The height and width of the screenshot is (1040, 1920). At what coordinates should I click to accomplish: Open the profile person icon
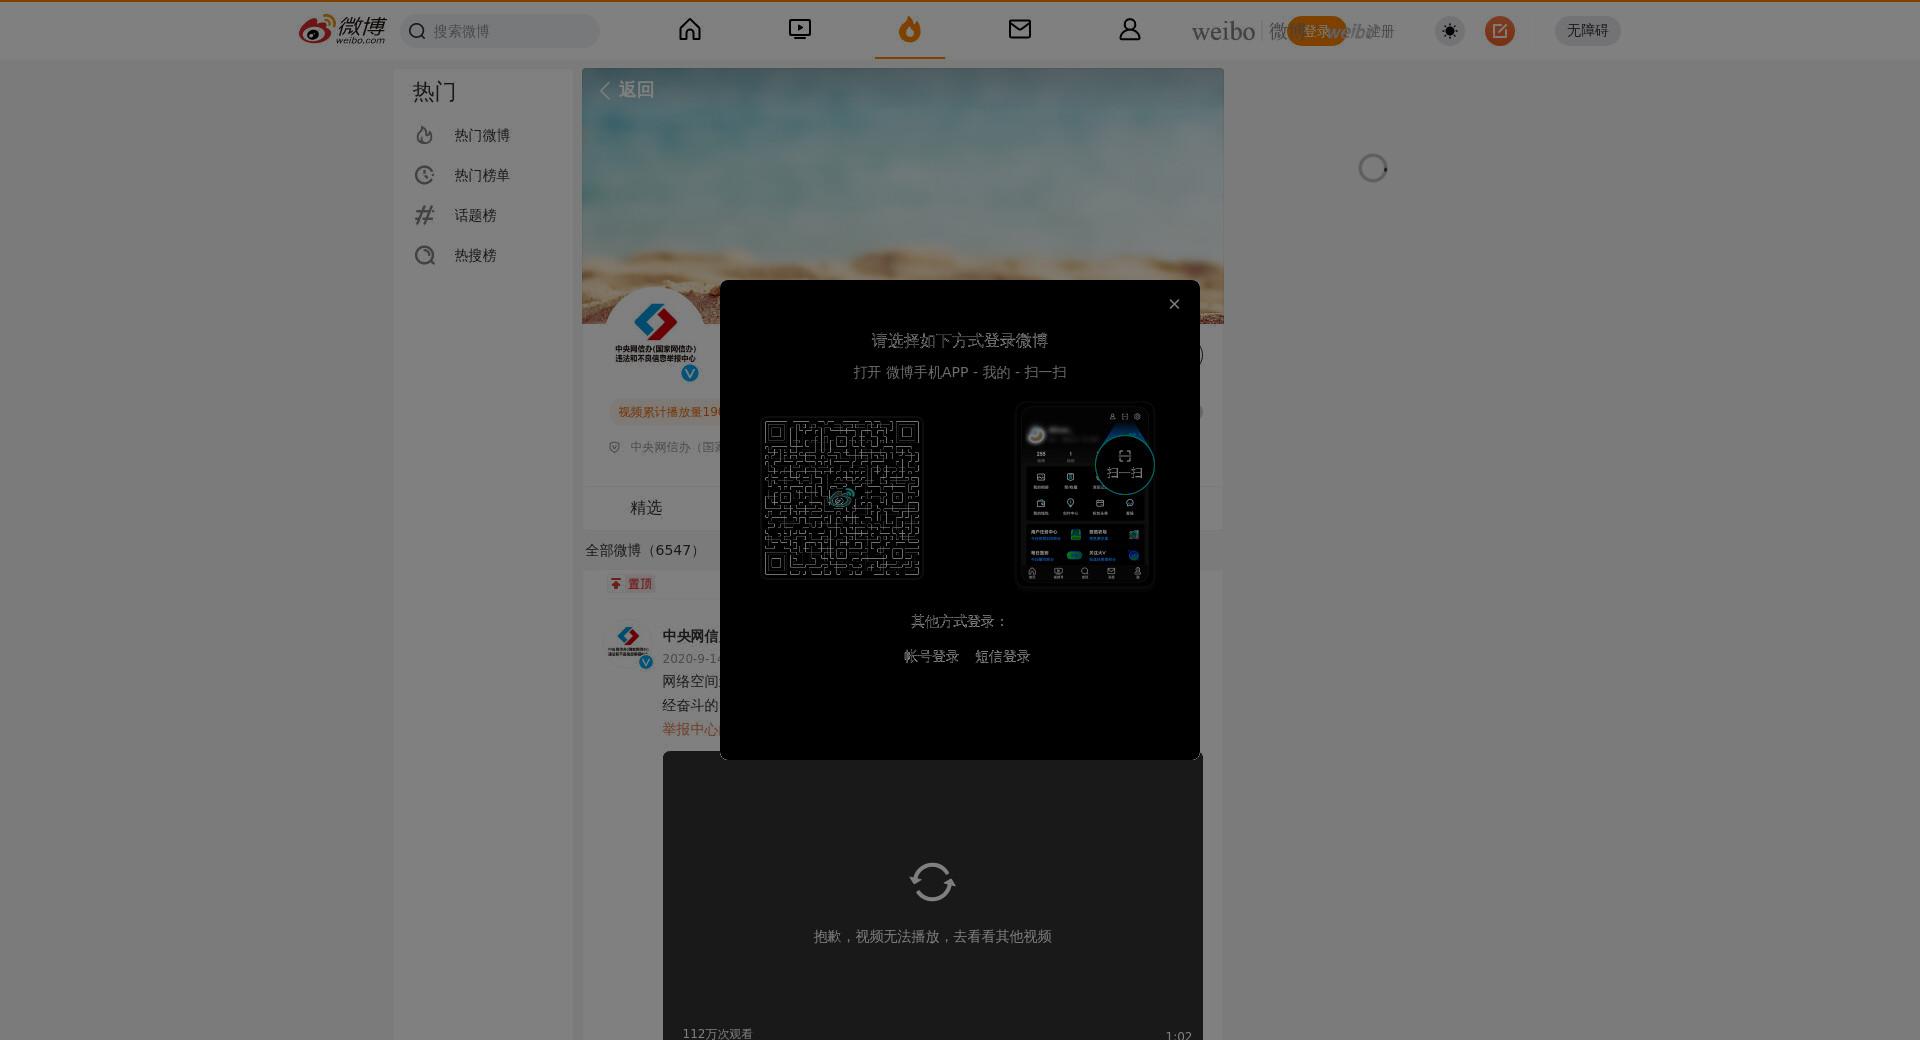tap(1130, 30)
